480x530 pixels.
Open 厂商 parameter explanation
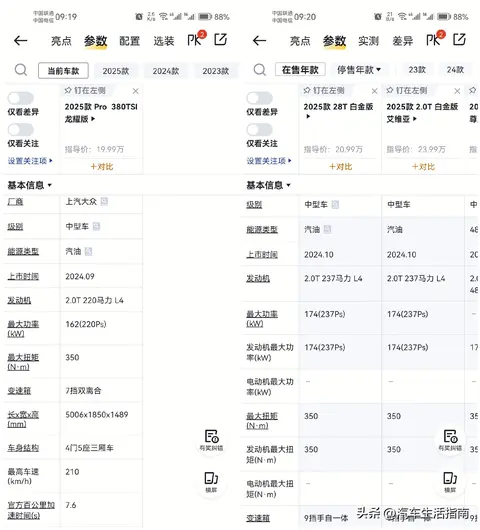click(x=15, y=202)
